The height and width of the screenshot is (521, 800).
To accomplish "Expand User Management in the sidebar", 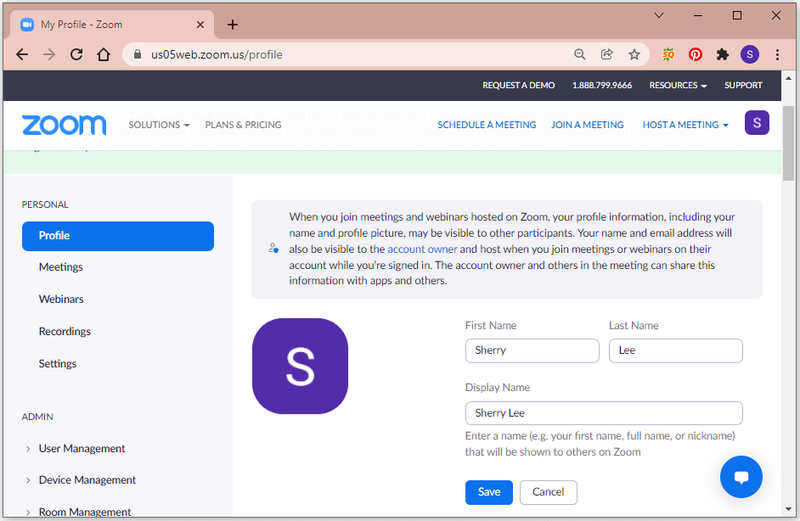I will [74, 449].
